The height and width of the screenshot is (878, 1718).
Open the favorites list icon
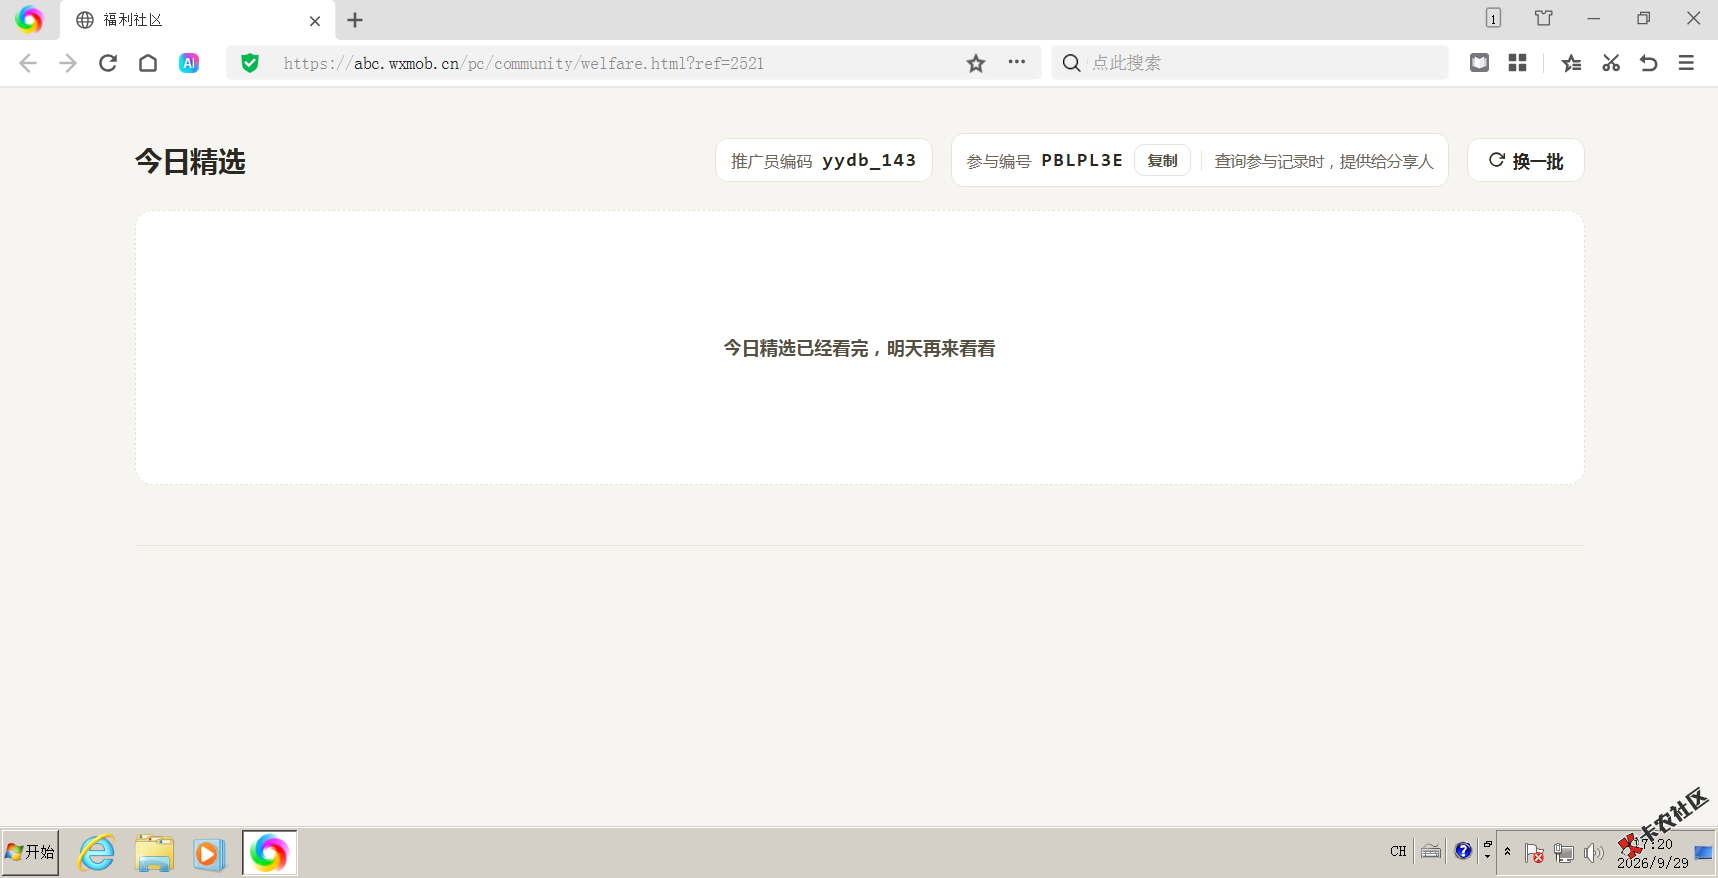tap(1571, 63)
